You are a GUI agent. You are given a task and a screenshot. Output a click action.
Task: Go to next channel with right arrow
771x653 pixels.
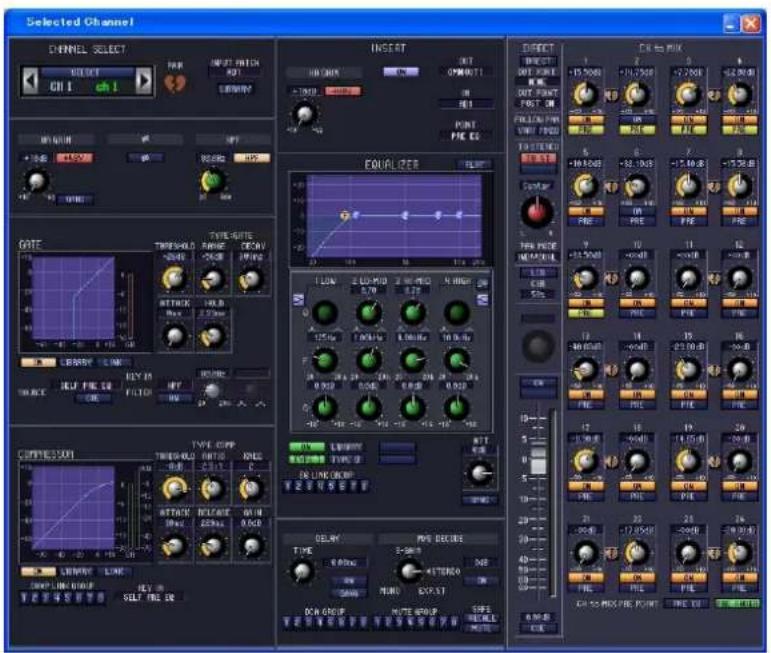[x=143, y=80]
